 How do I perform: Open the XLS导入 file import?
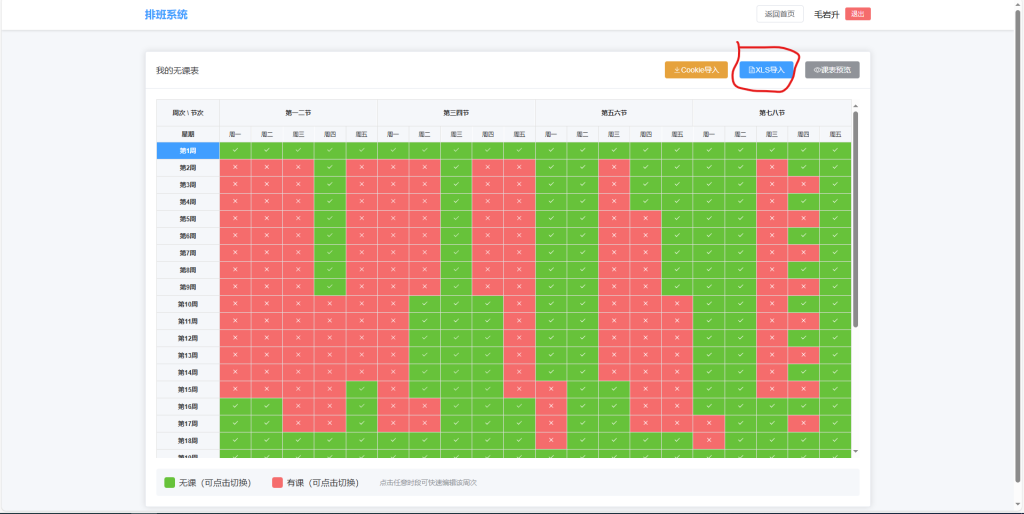coord(766,70)
